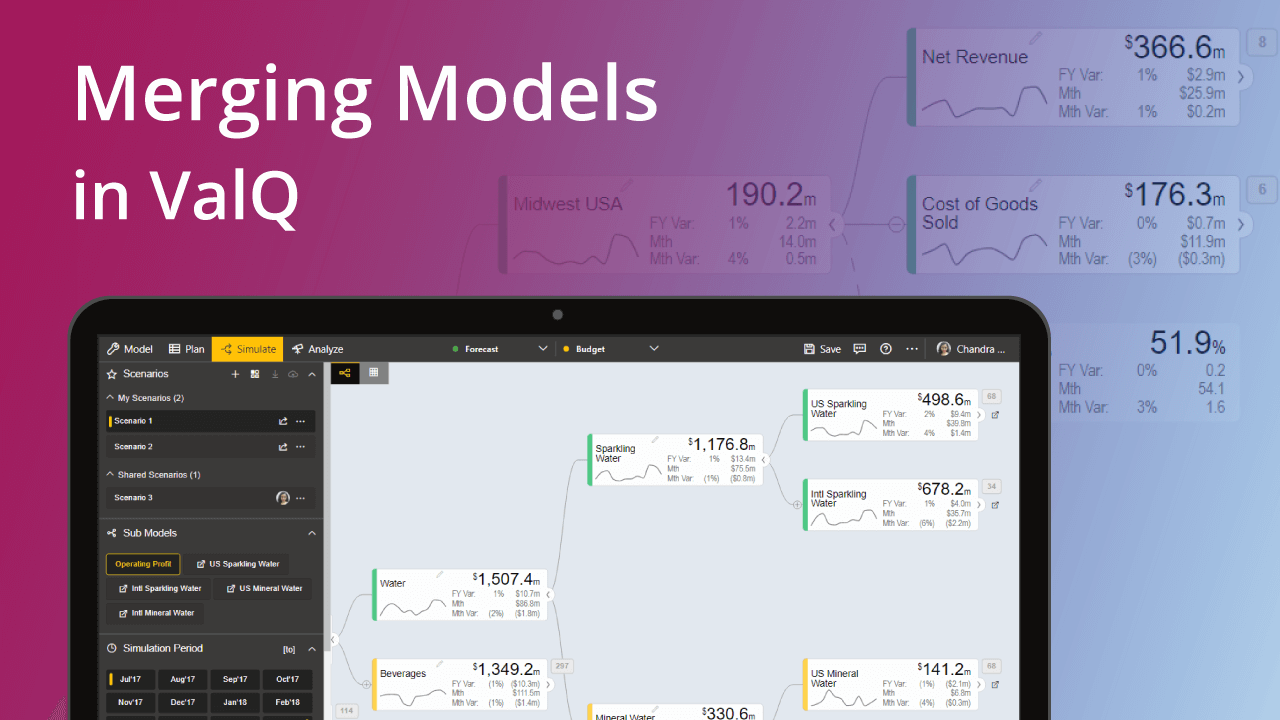Open the Intl Mineral Water sub model

[155, 613]
